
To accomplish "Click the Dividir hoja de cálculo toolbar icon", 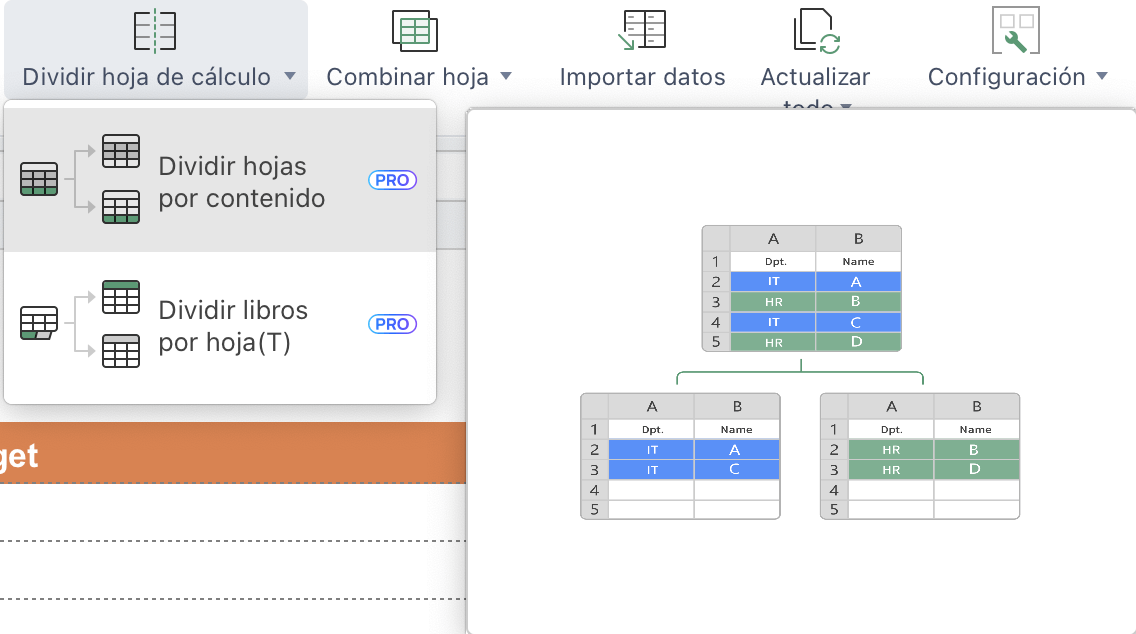I will [x=155, y=30].
